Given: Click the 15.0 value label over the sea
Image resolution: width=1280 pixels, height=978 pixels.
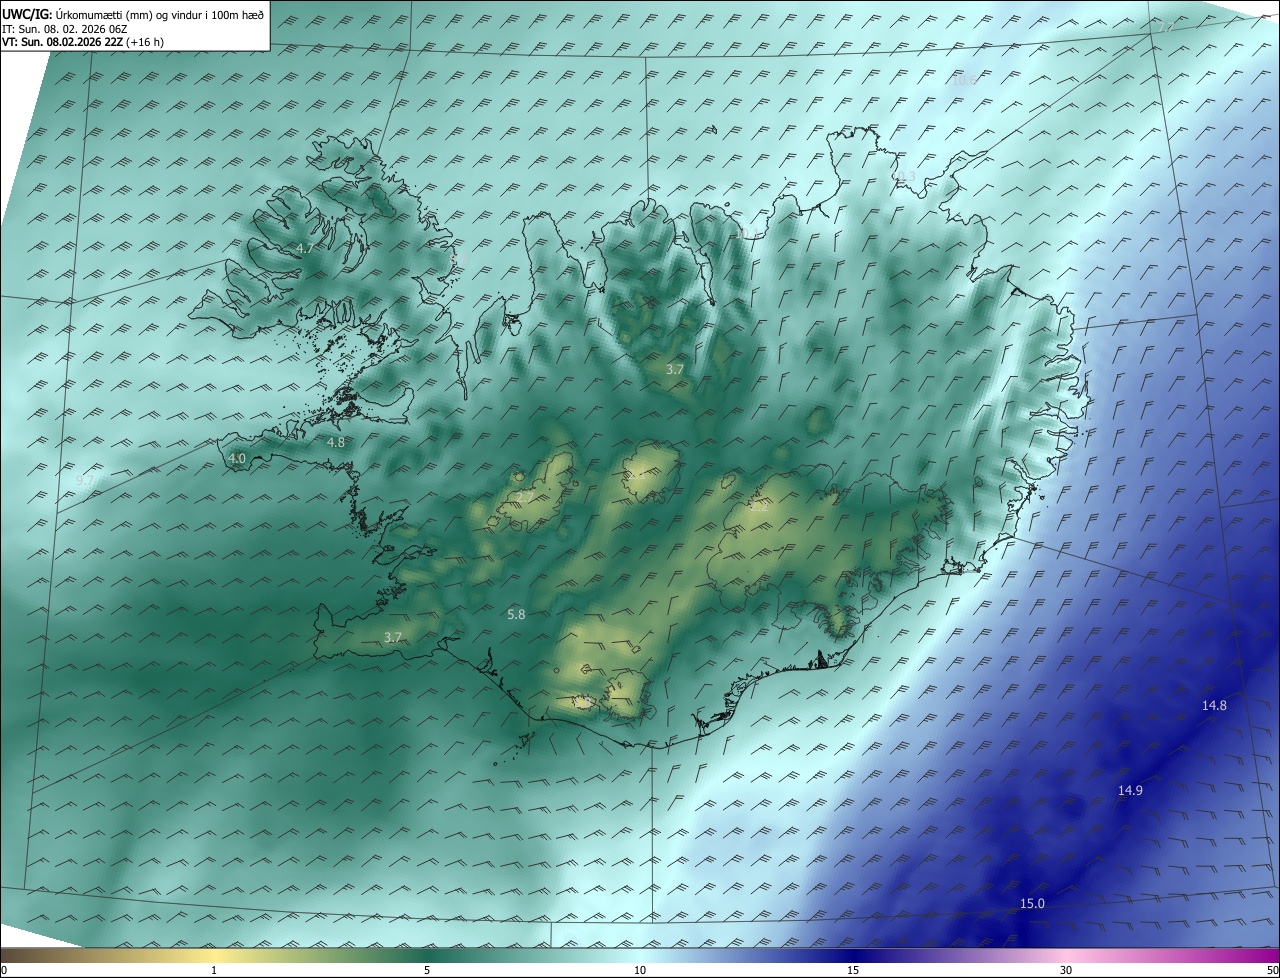Looking at the screenshot, I should pos(1032,904).
